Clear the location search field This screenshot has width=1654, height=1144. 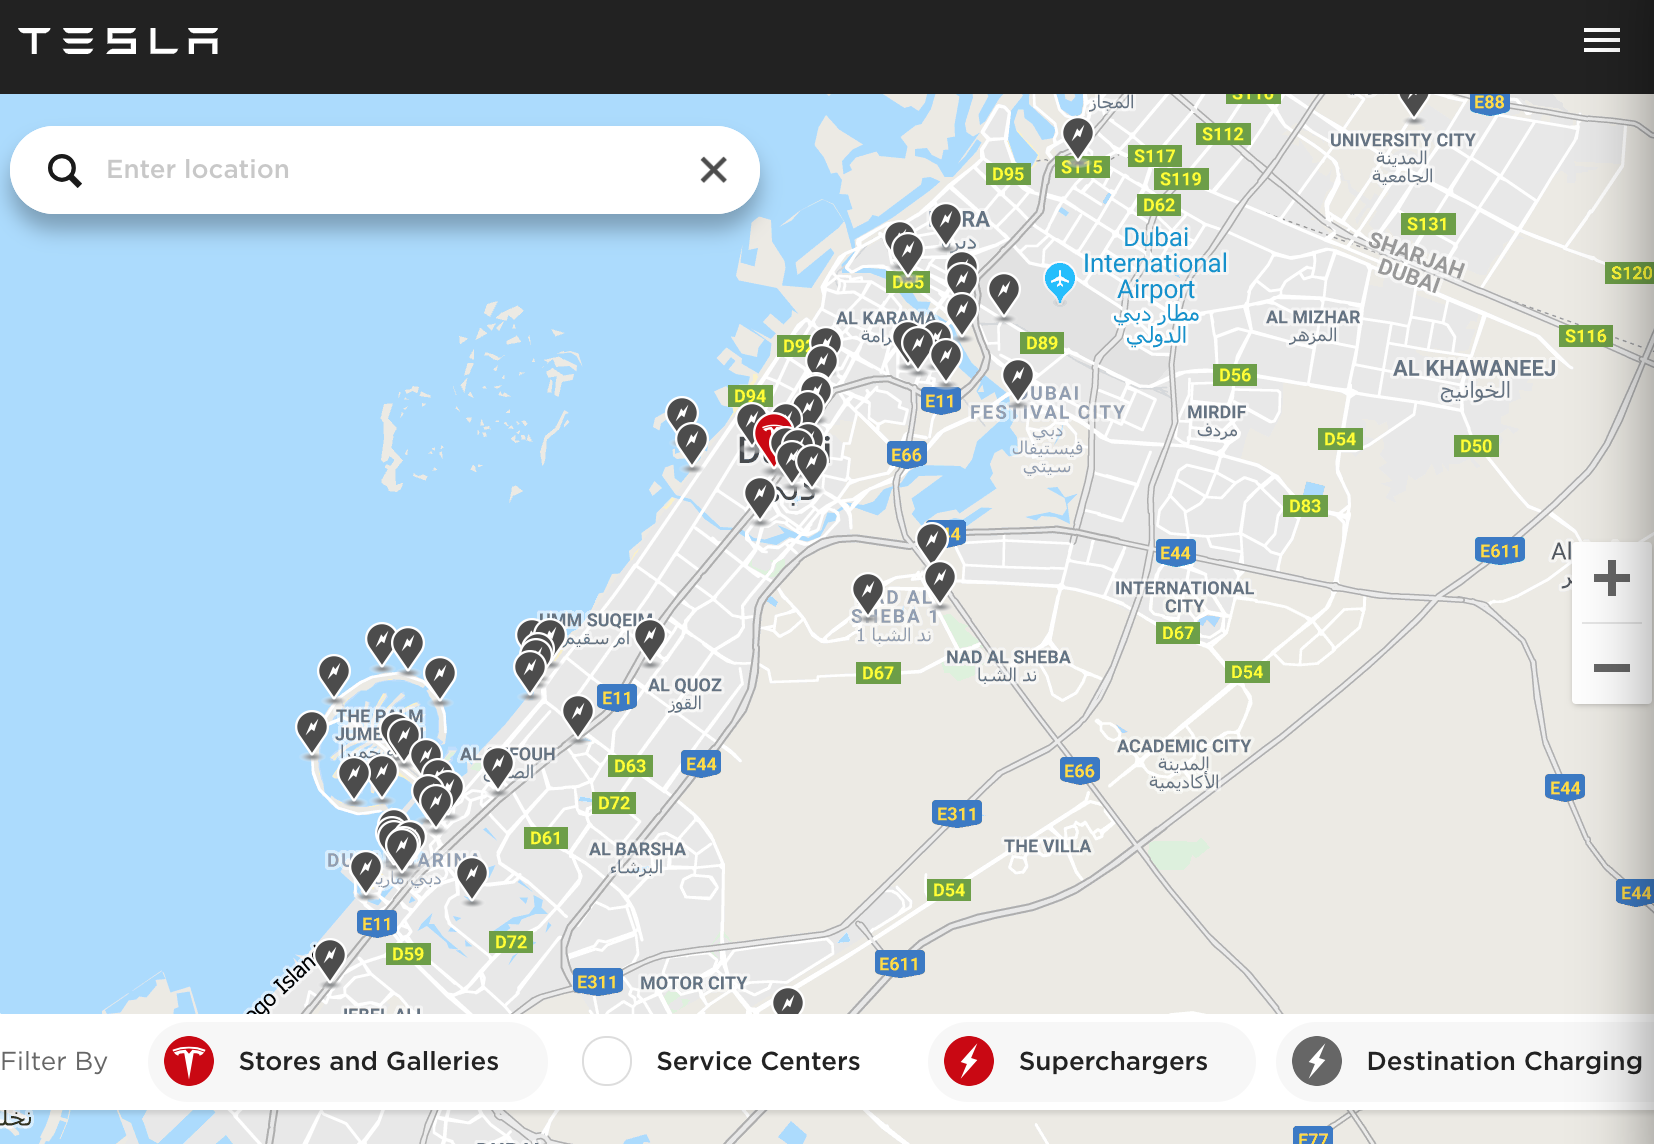(x=713, y=170)
